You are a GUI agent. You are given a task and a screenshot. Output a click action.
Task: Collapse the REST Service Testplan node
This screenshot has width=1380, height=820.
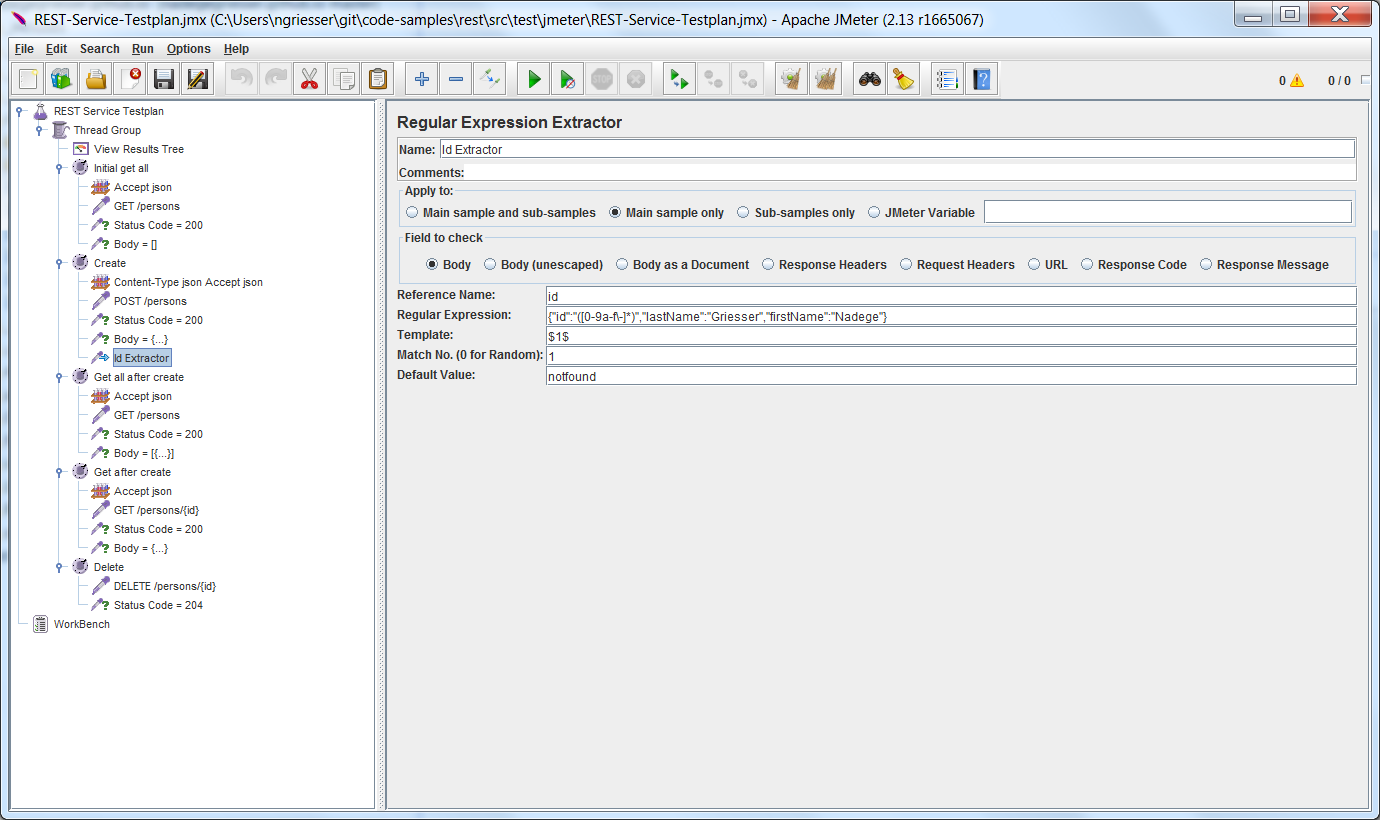[19, 111]
